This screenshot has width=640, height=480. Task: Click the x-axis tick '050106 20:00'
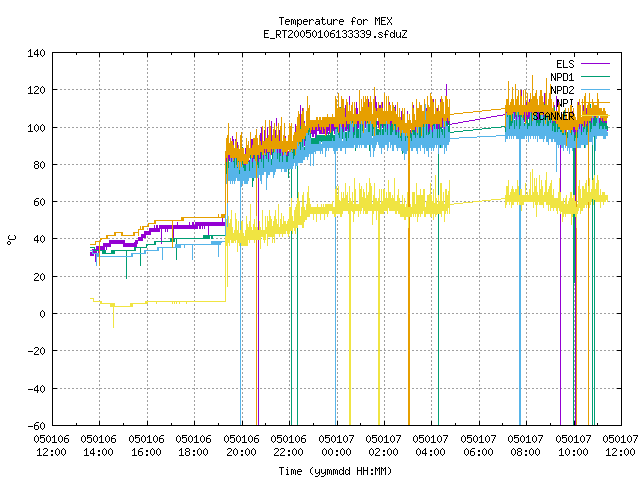(241, 446)
